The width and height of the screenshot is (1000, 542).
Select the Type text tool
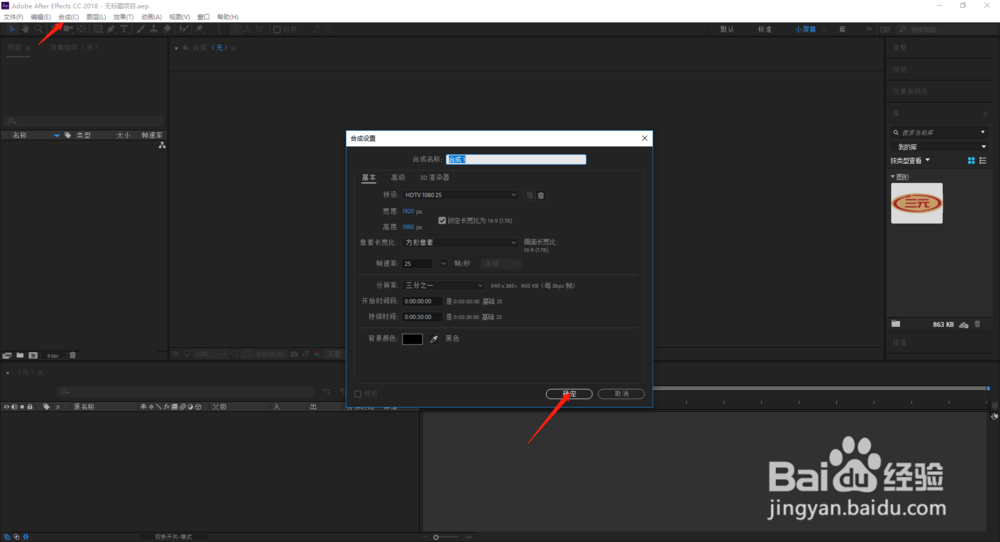tap(124, 29)
